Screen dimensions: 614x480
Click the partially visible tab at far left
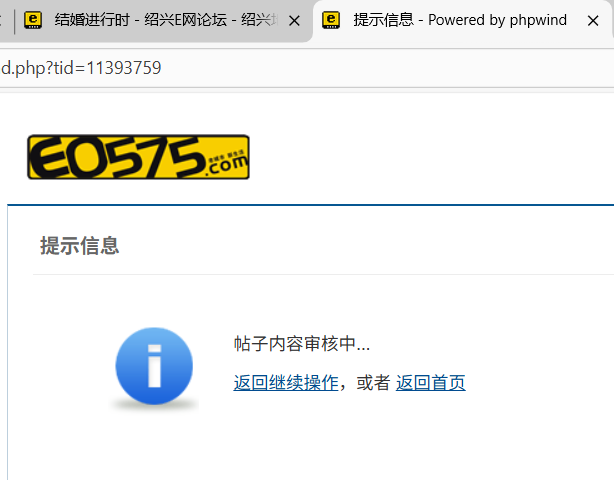pos(3,20)
